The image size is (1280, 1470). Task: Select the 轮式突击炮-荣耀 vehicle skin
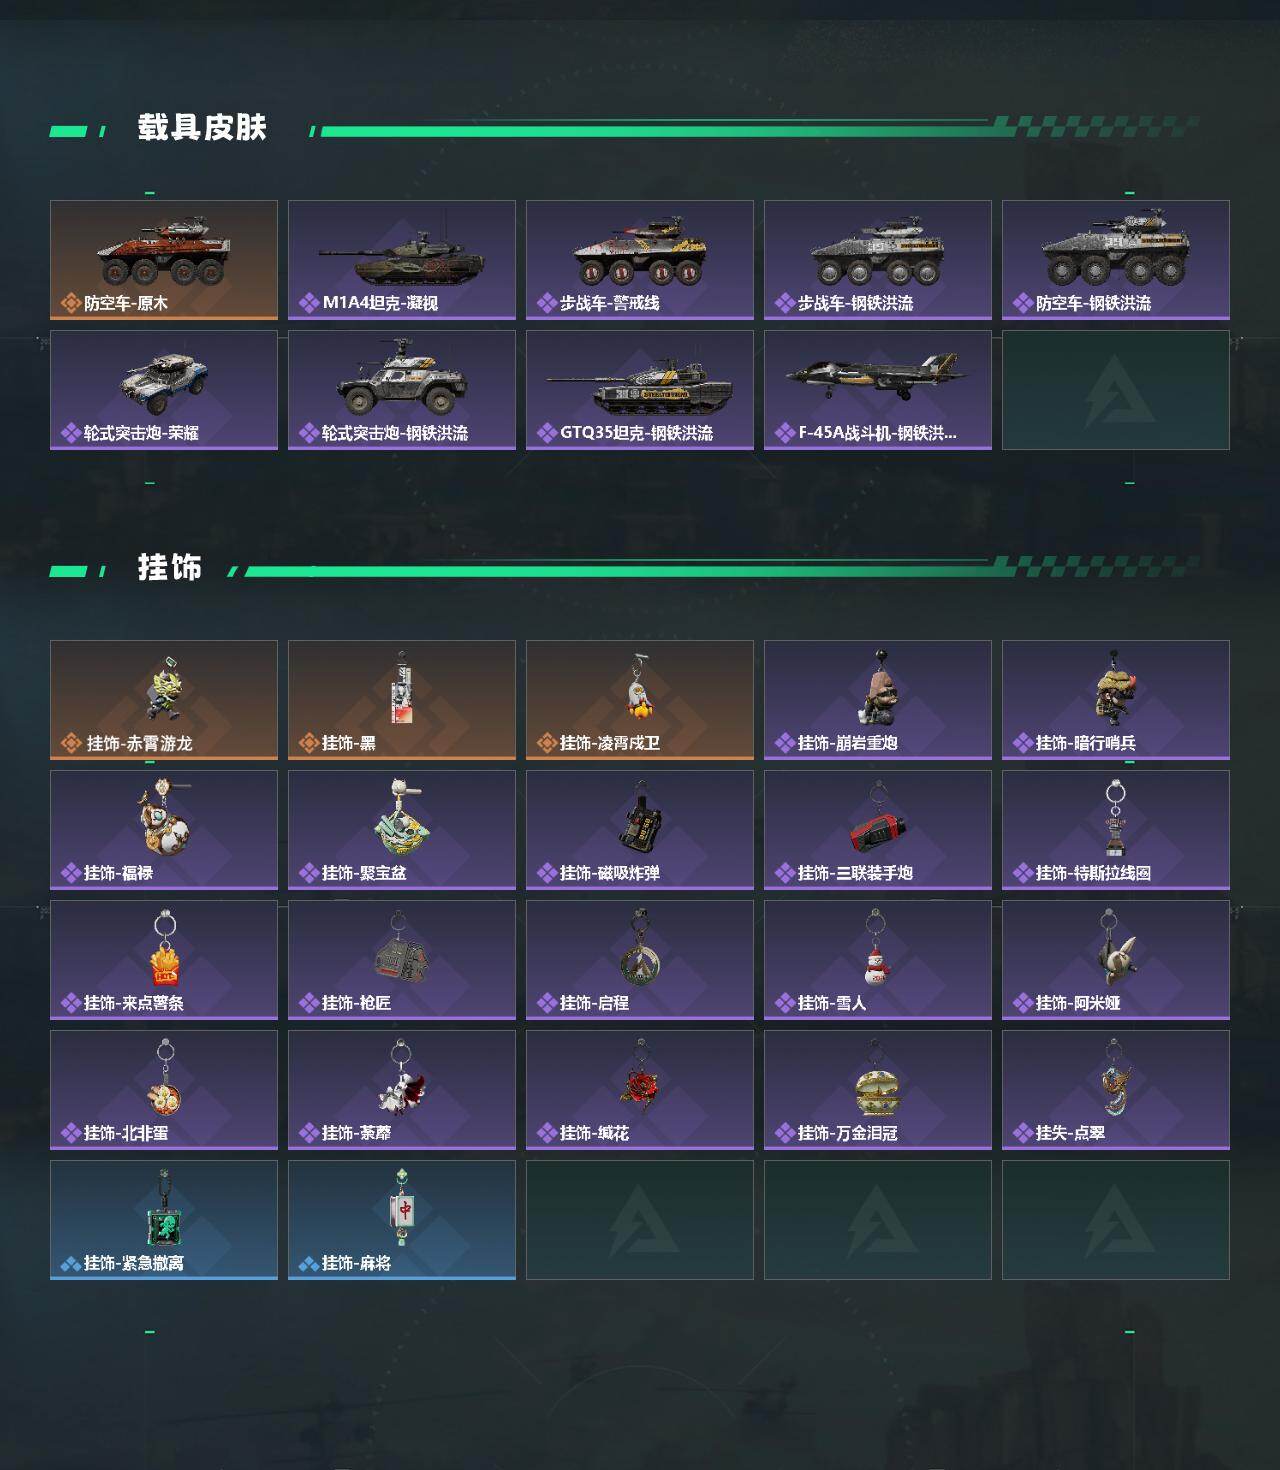point(164,390)
